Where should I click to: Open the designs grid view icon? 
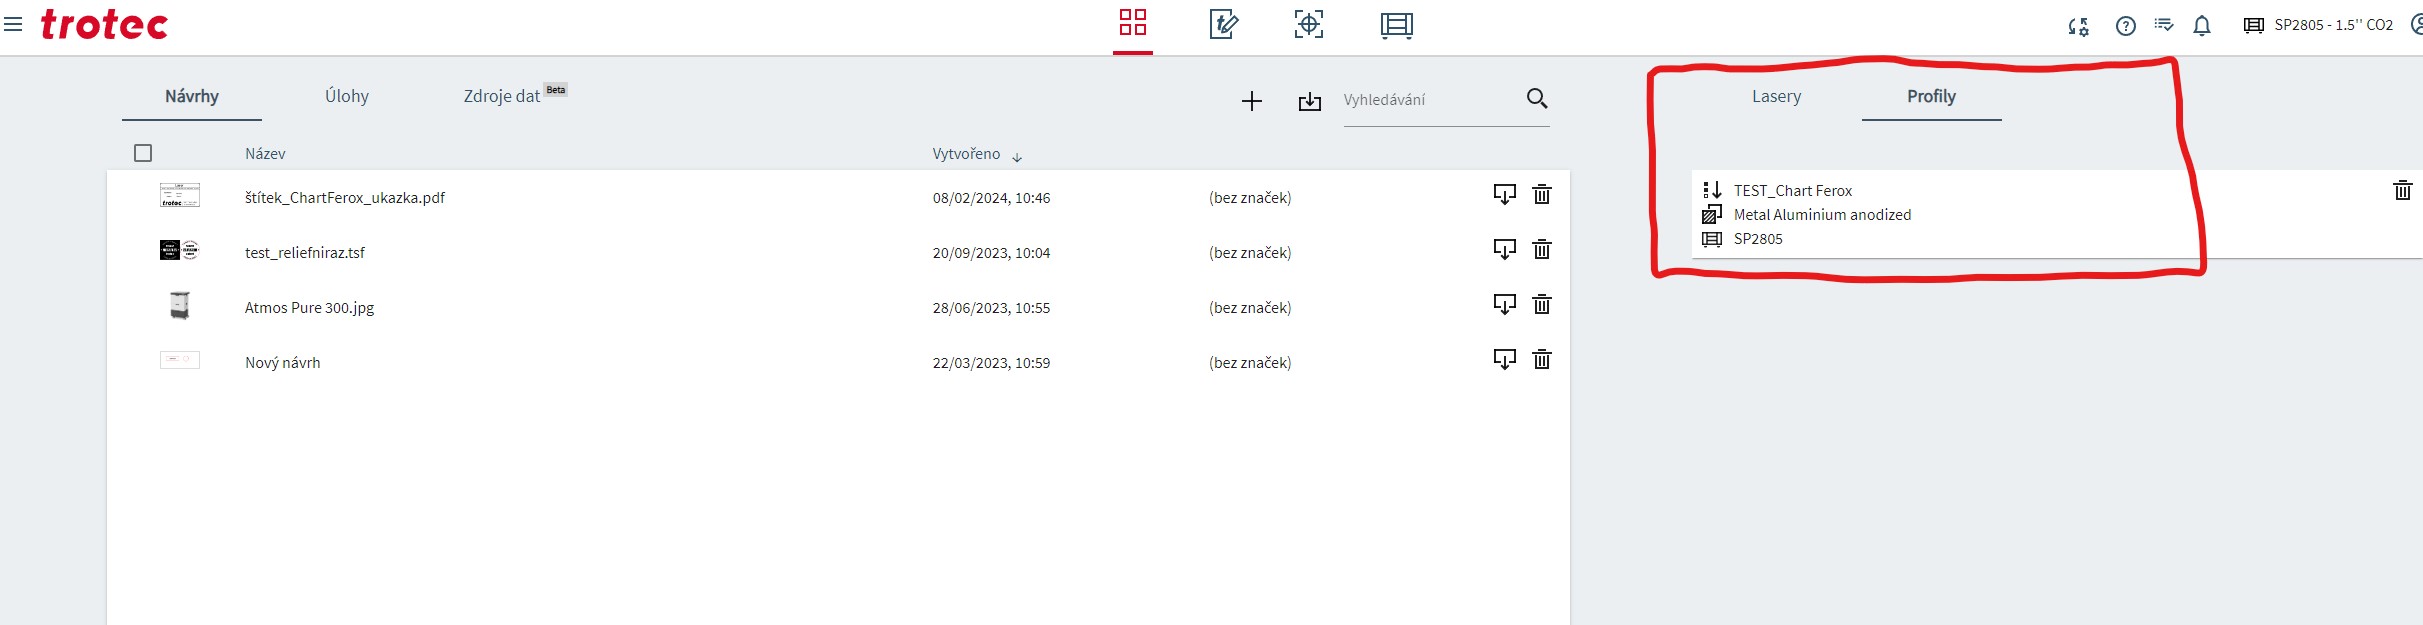tap(1132, 23)
